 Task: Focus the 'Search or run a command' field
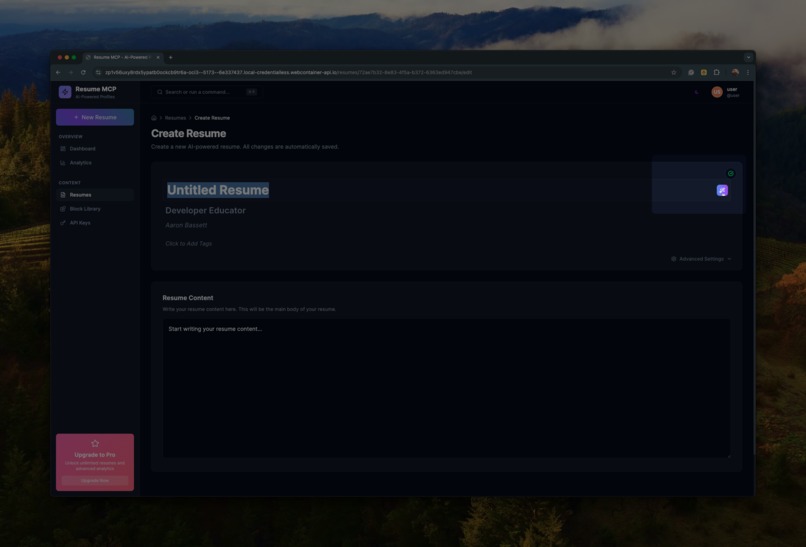(x=207, y=92)
